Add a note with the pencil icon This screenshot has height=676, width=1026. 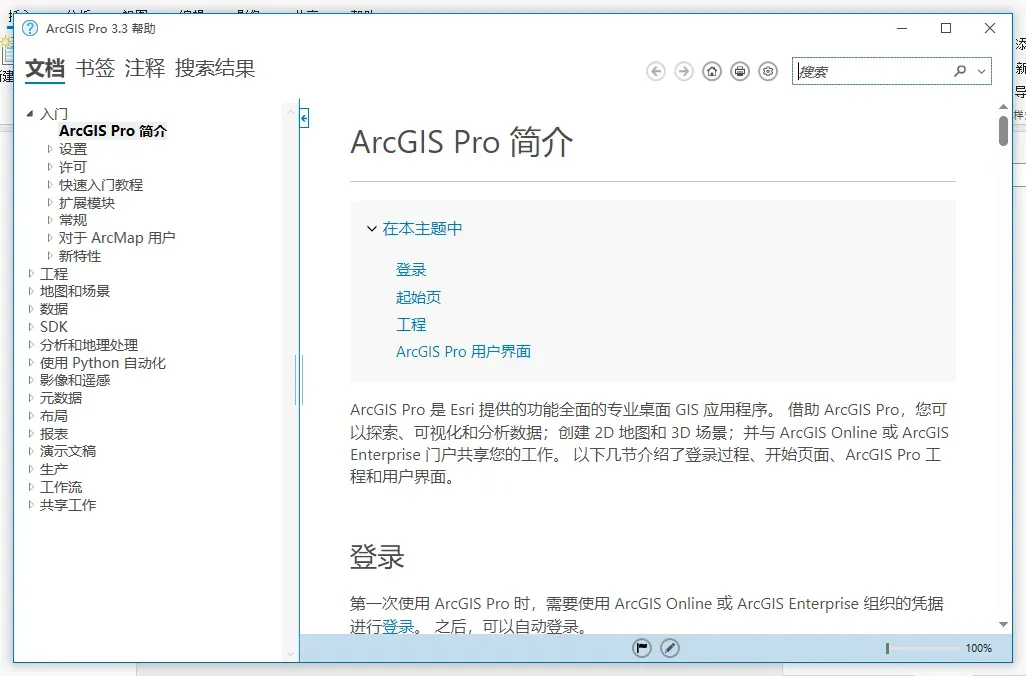pos(669,648)
